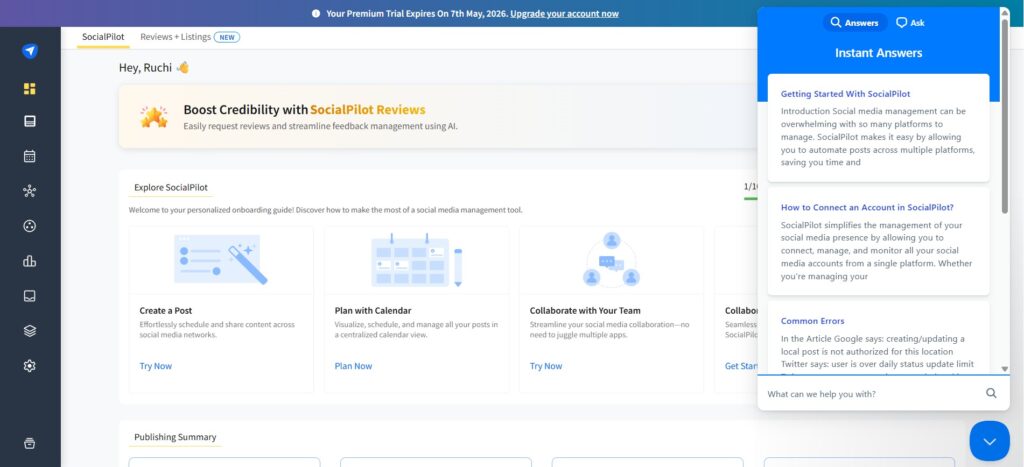Switch to the SocialPilot tab

103,37
